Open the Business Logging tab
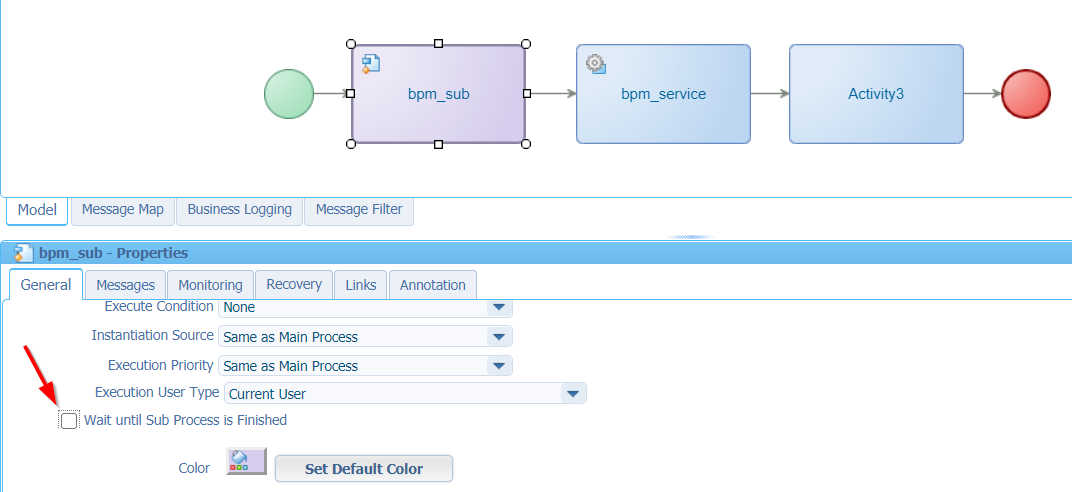 [240, 210]
